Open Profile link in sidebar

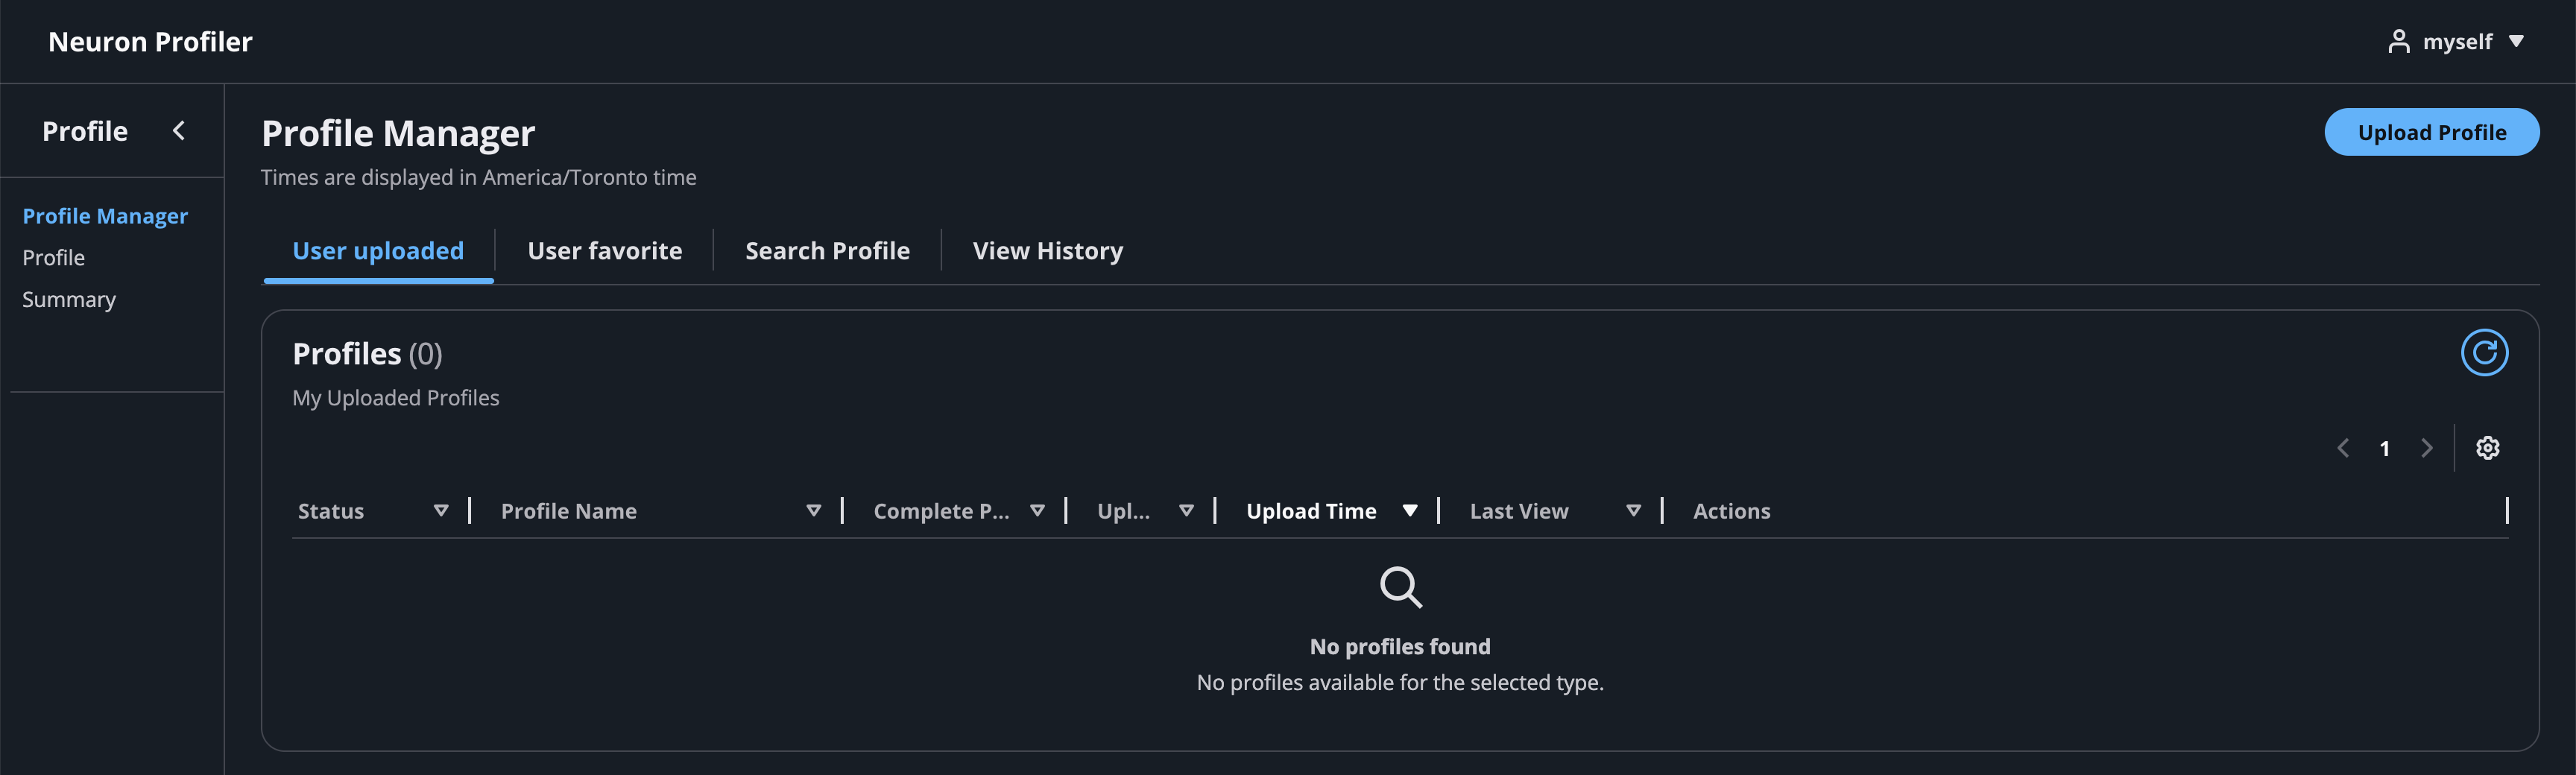click(x=54, y=258)
